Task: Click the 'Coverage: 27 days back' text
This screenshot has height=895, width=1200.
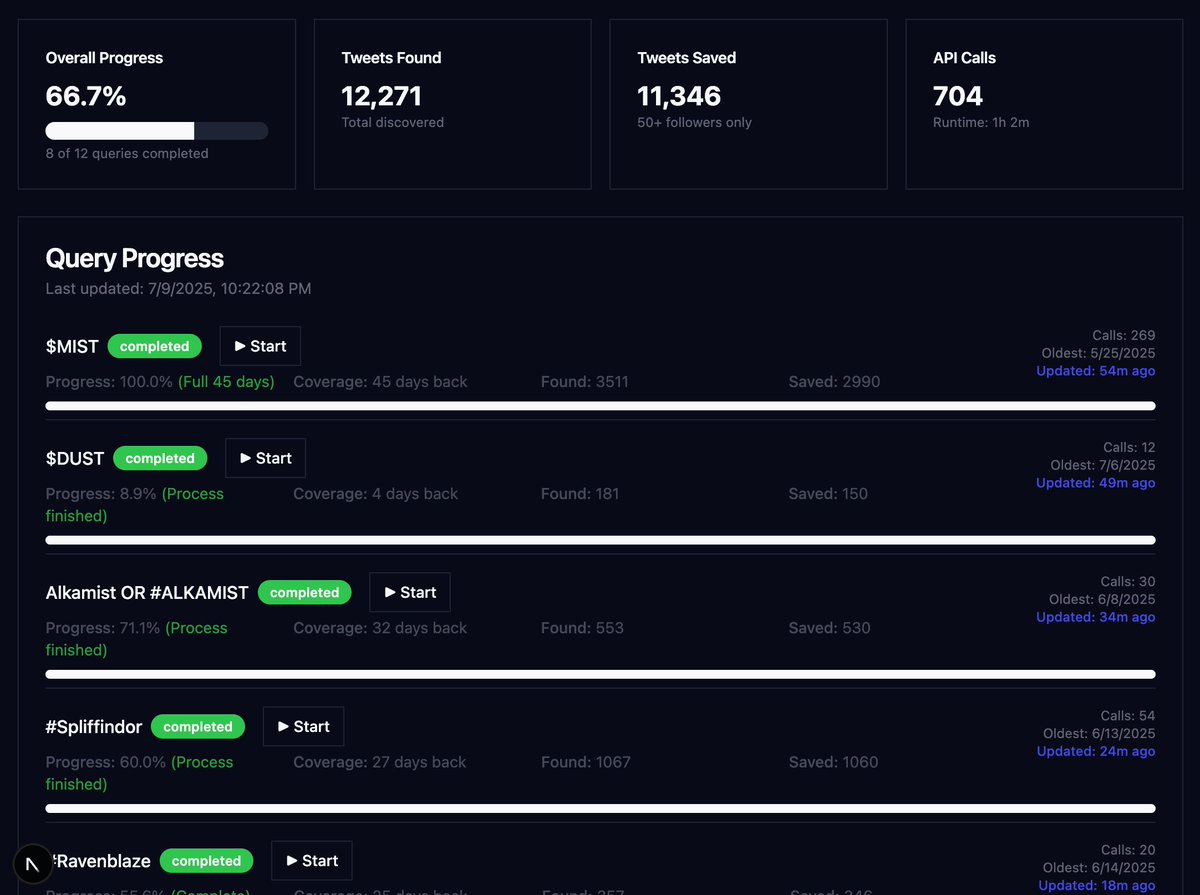Action: coord(380,762)
